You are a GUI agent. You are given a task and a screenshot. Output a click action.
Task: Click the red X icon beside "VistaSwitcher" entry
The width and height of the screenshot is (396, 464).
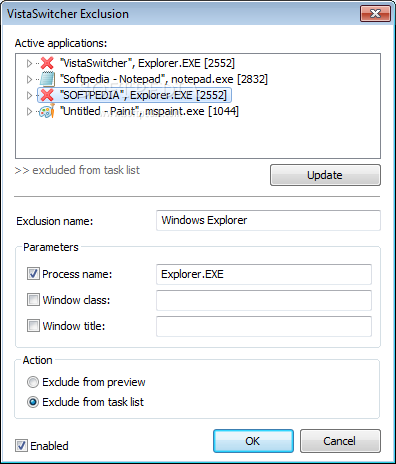coord(47,63)
